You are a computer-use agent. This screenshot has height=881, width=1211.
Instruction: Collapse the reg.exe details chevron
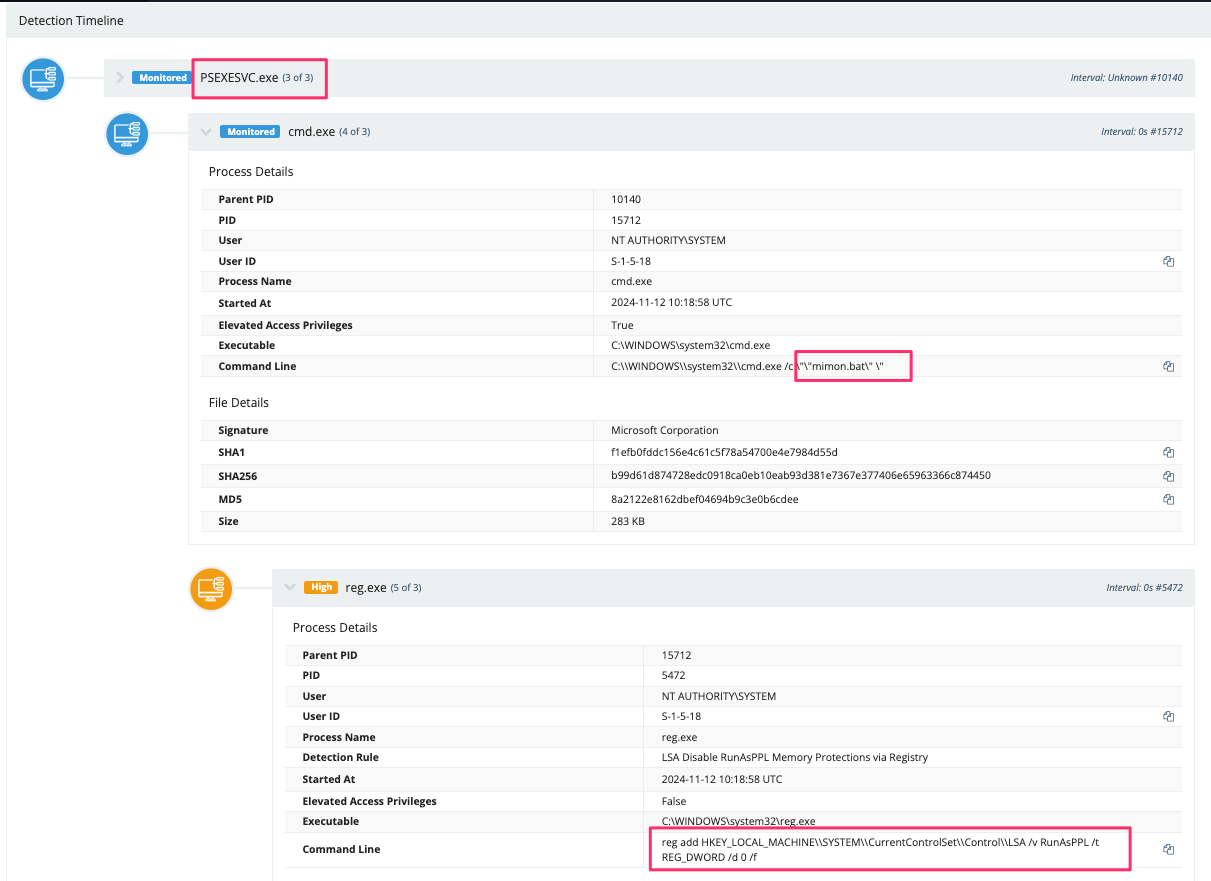pyautogui.click(x=289, y=588)
